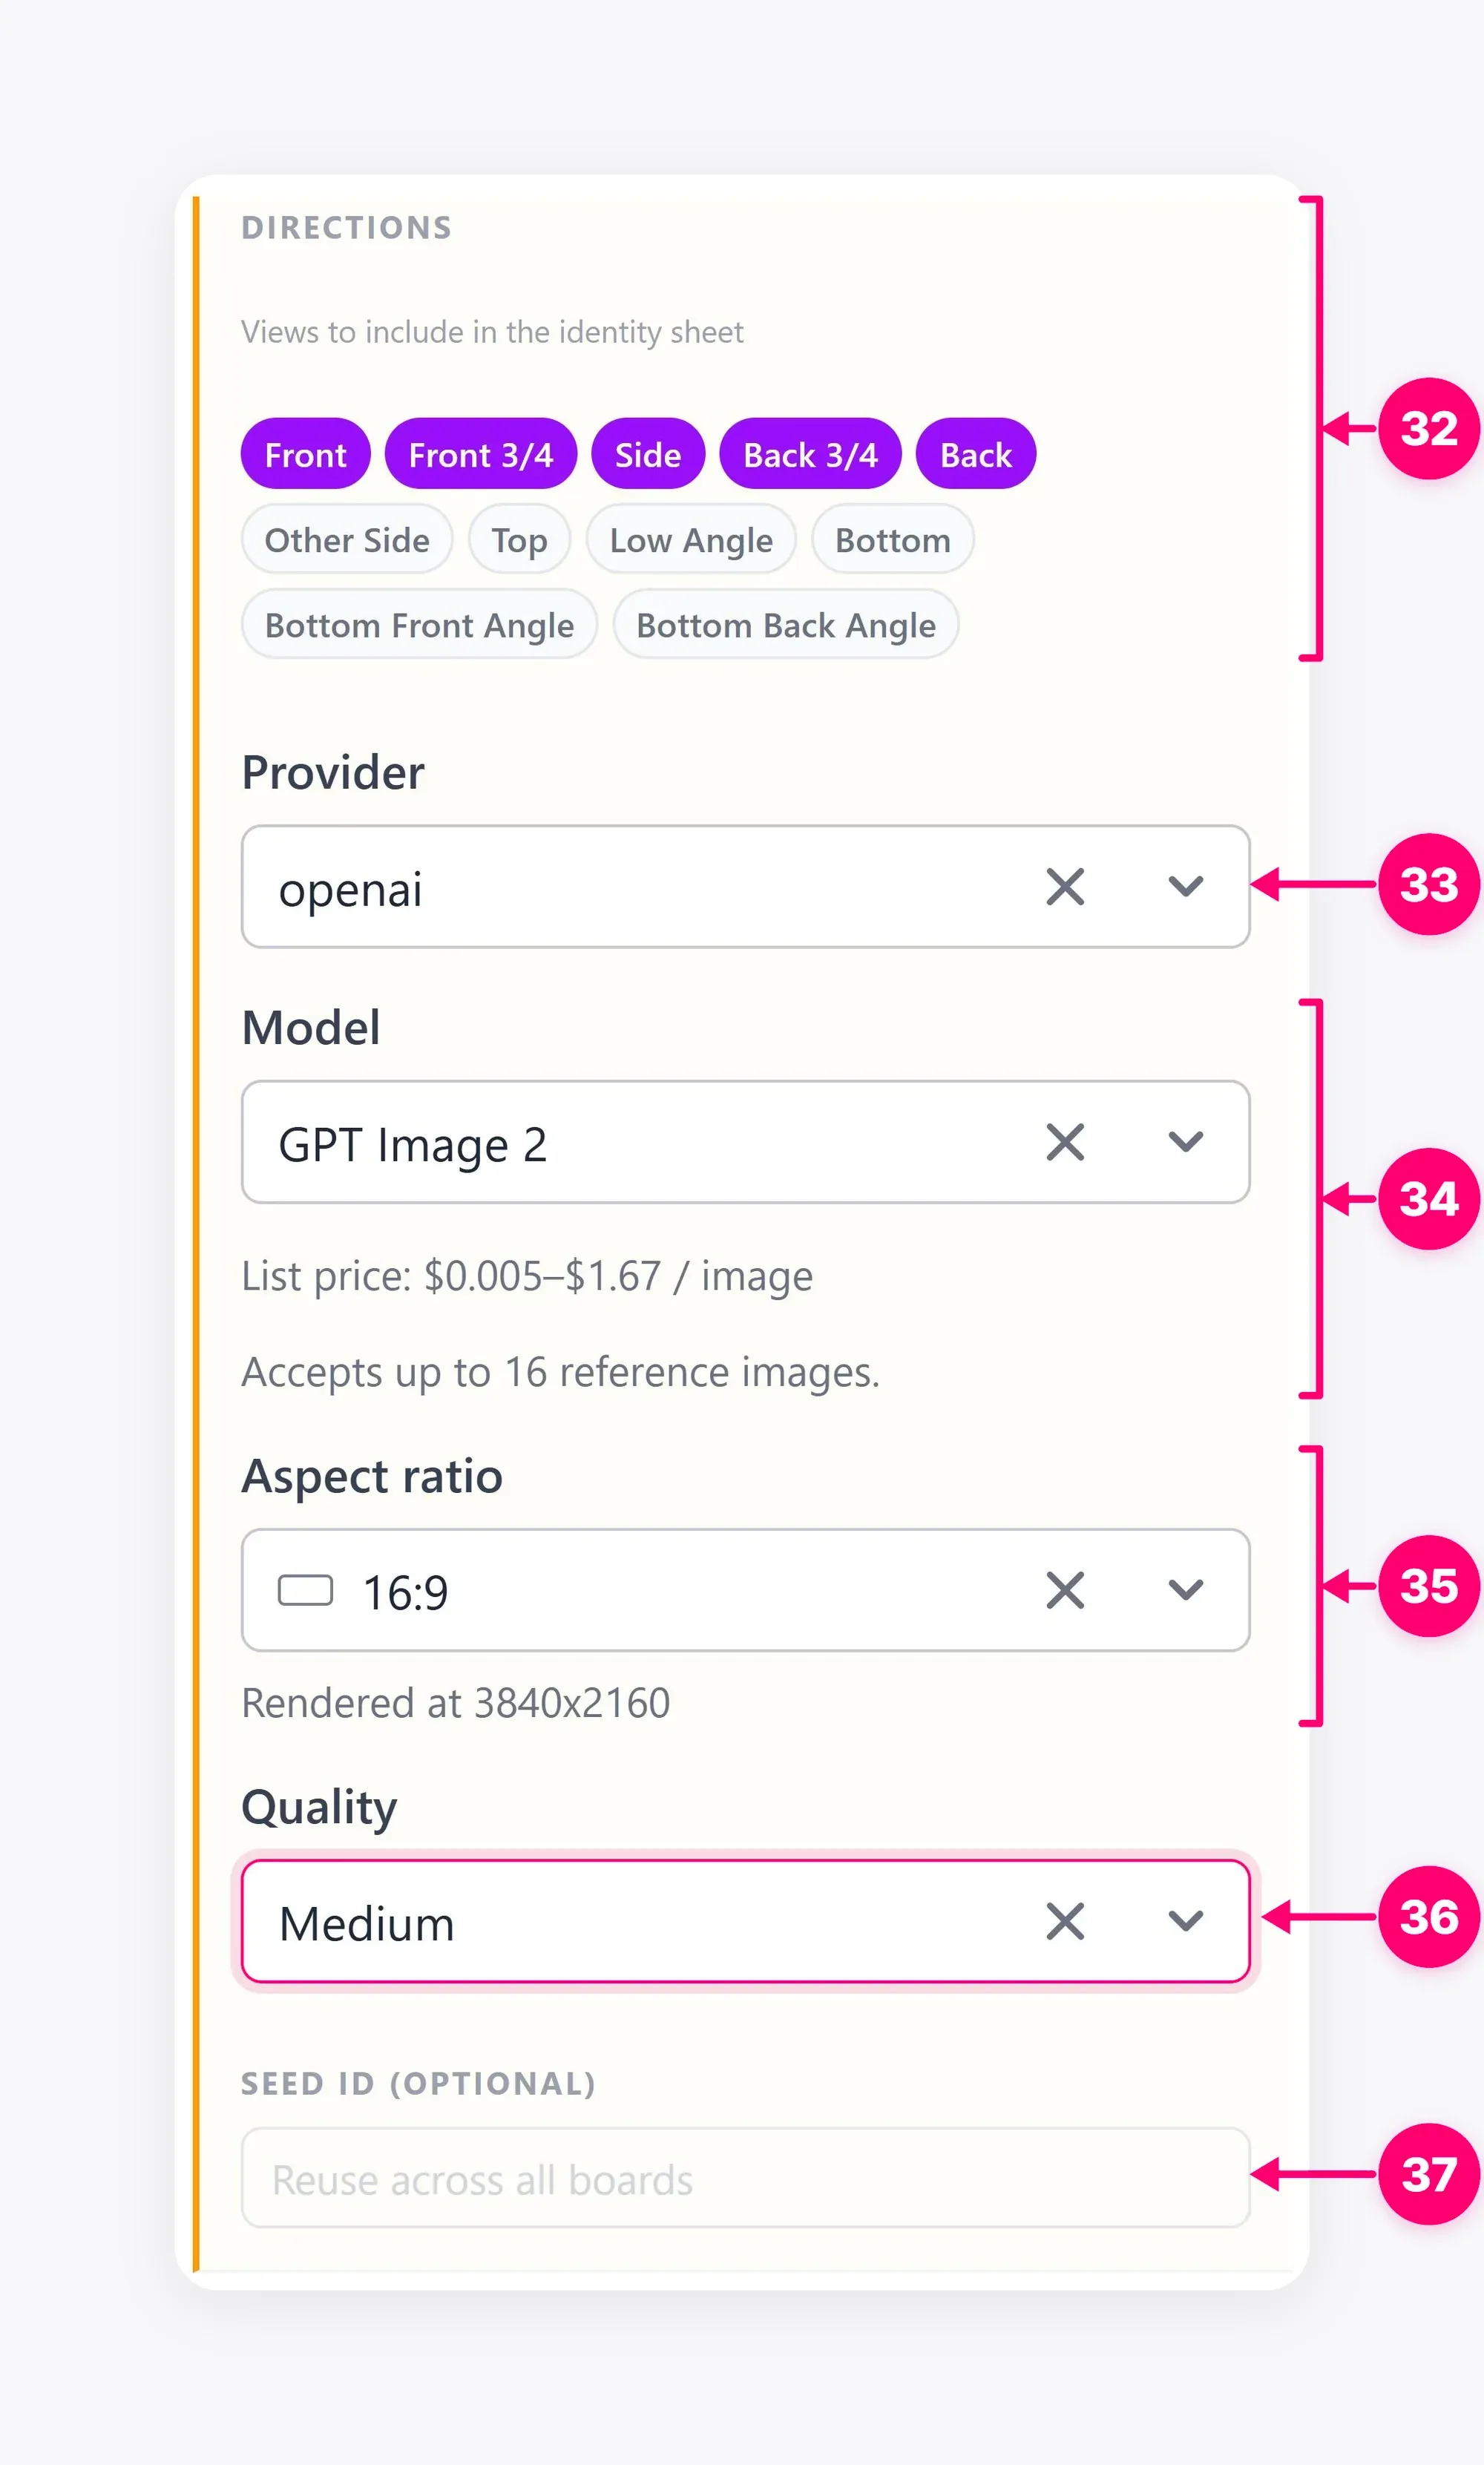The image size is (1484, 2465).
Task: Enable the Other Side view chip
Action: (x=347, y=539)
